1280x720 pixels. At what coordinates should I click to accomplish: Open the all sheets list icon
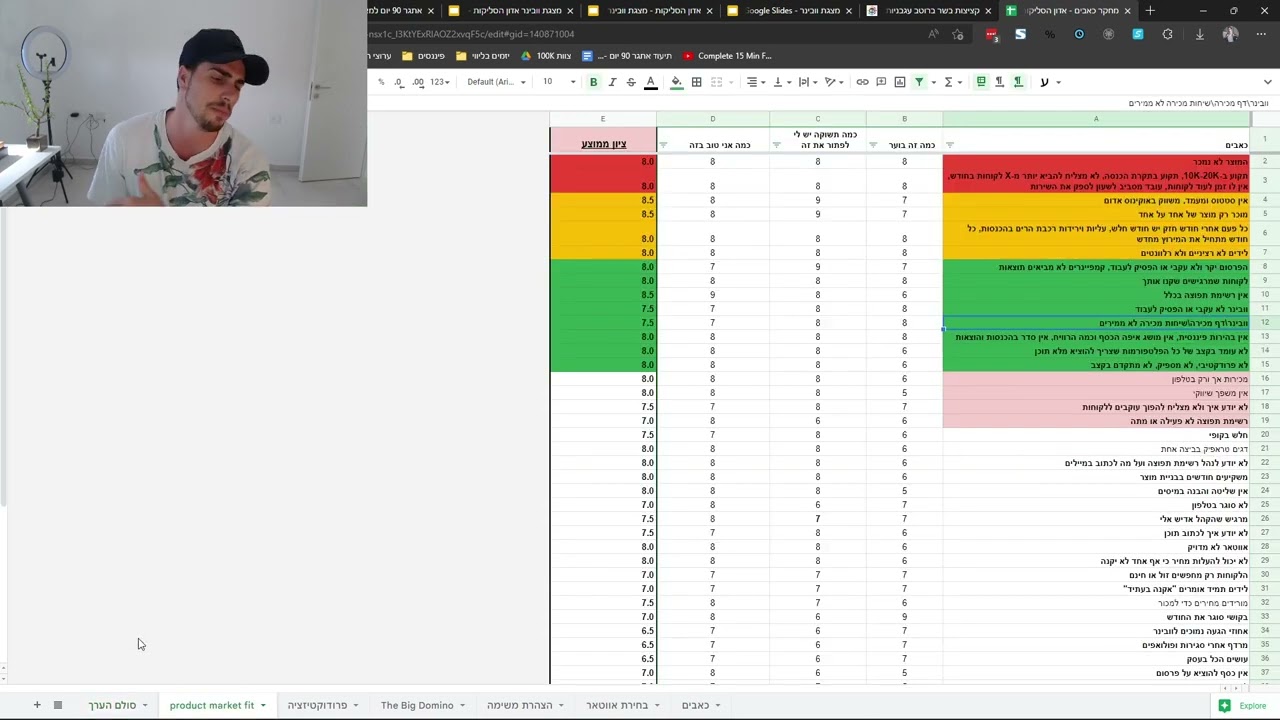[58, 705]
